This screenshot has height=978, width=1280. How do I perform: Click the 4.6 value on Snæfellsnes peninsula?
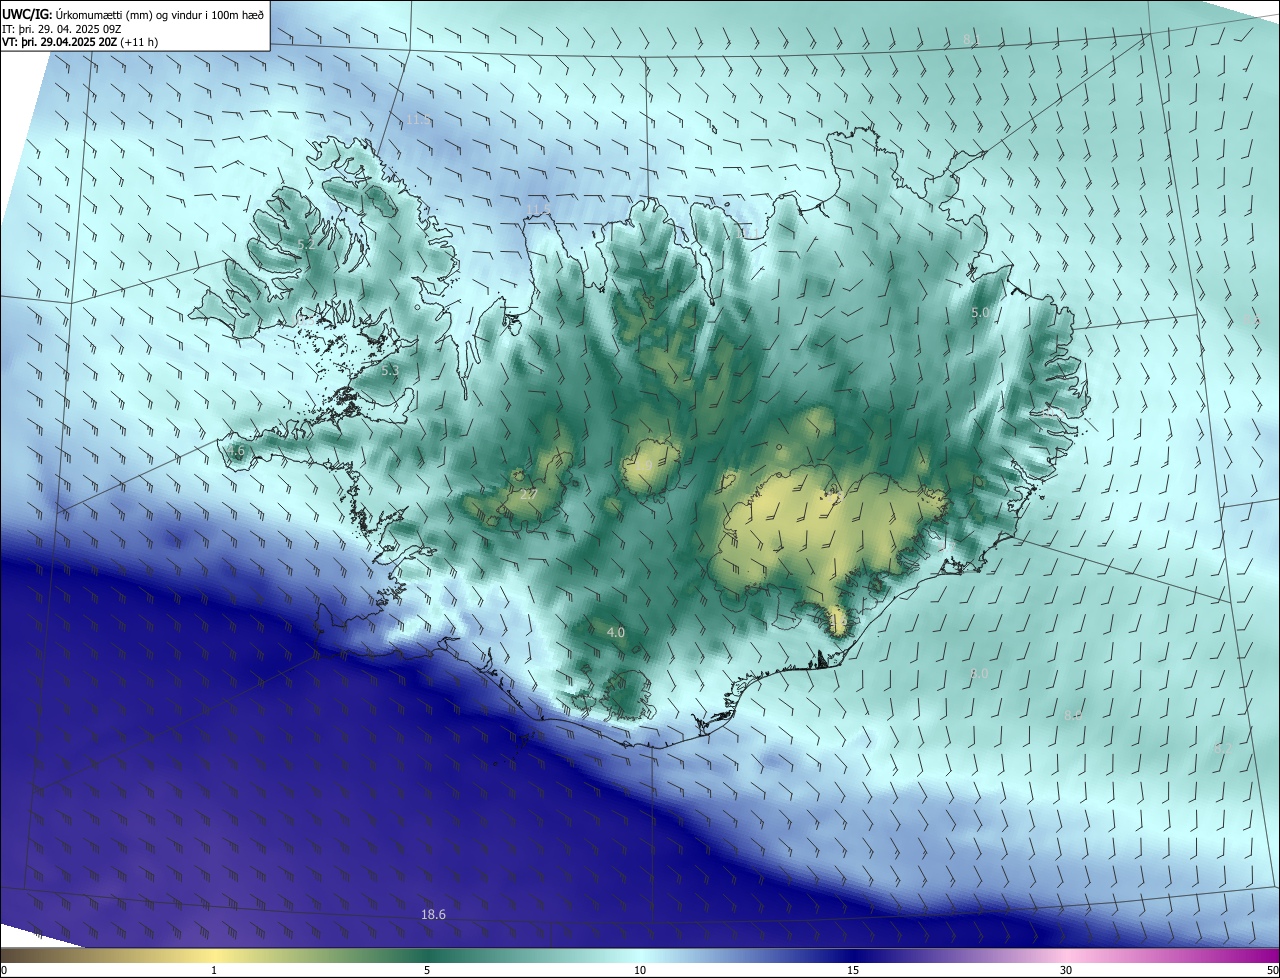(235, 451)
